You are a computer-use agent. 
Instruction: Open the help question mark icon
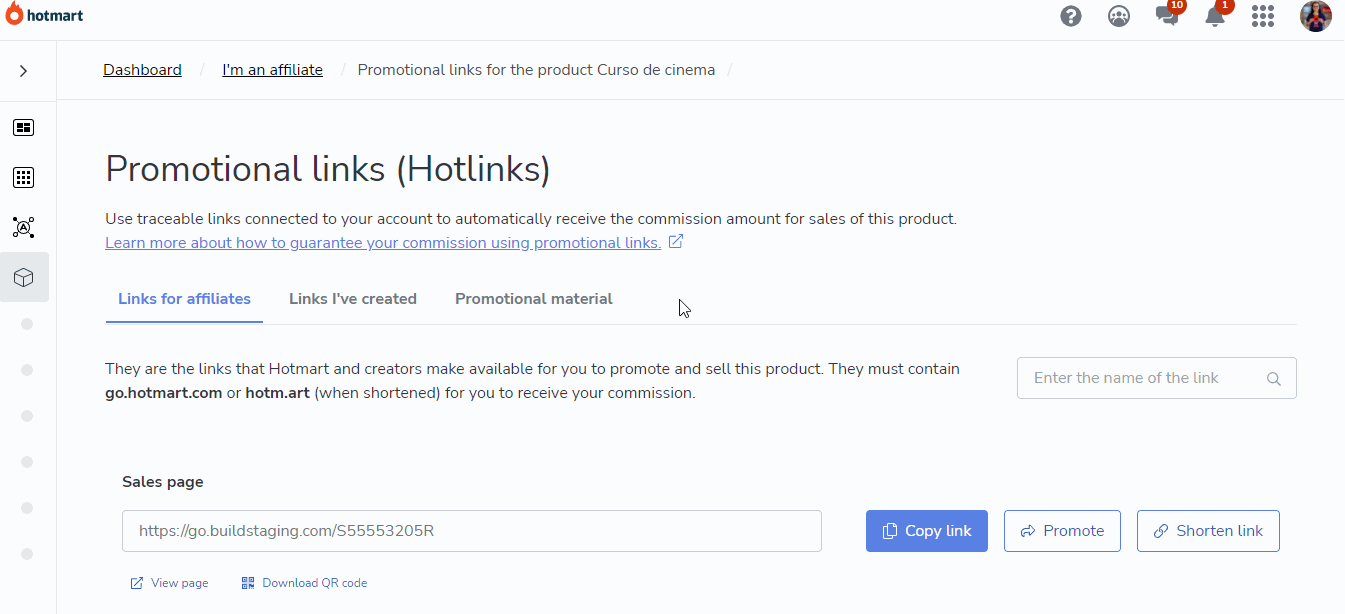click(1071, 16)
